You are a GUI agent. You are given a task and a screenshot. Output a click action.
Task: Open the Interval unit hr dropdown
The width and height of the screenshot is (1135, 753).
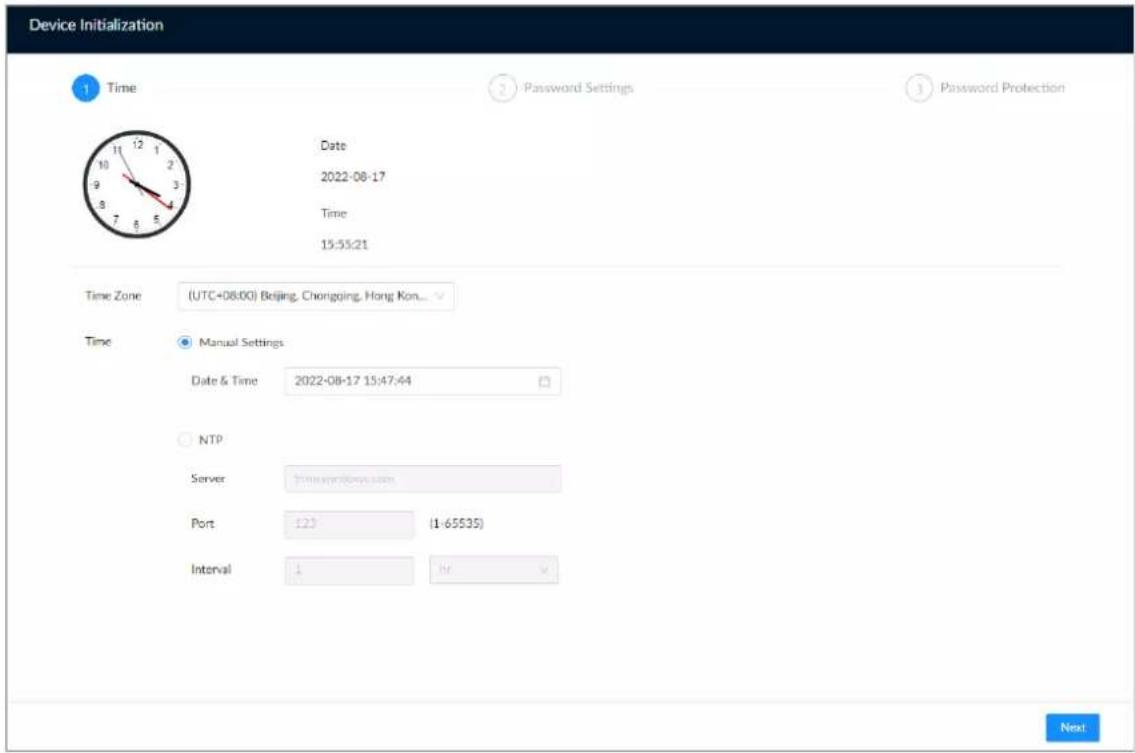tap(494, 570)
